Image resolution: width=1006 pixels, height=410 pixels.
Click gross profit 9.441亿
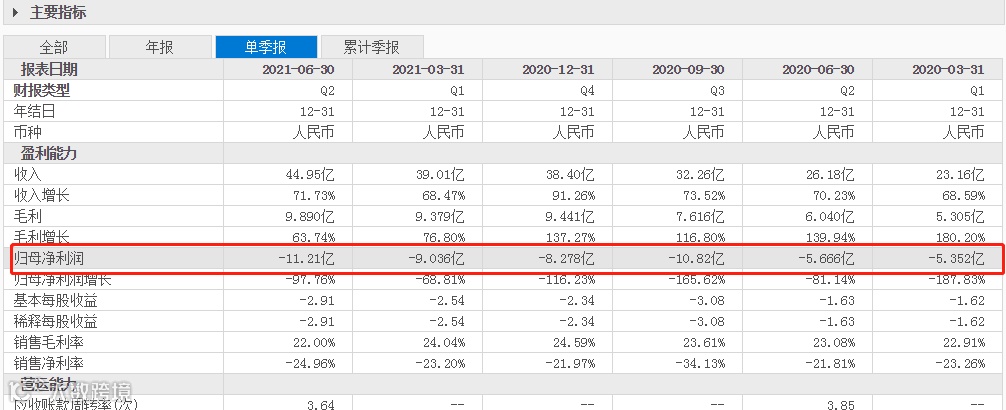click(x=570, y=216)
